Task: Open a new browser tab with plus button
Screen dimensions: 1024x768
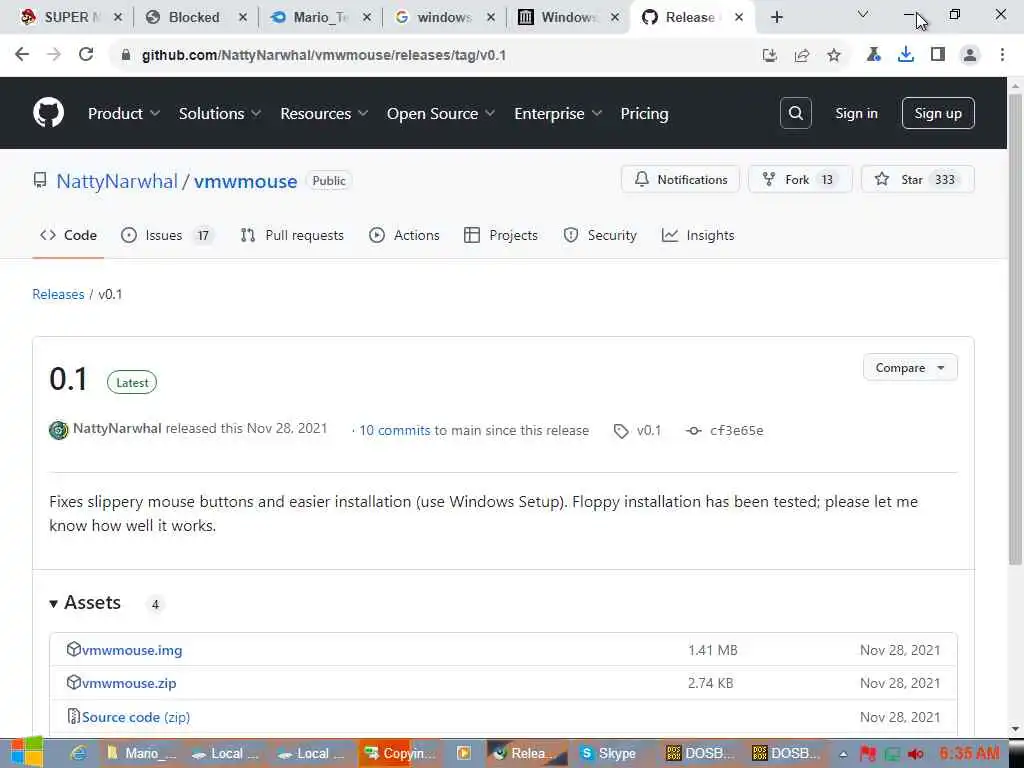Action: click(776, 18)
